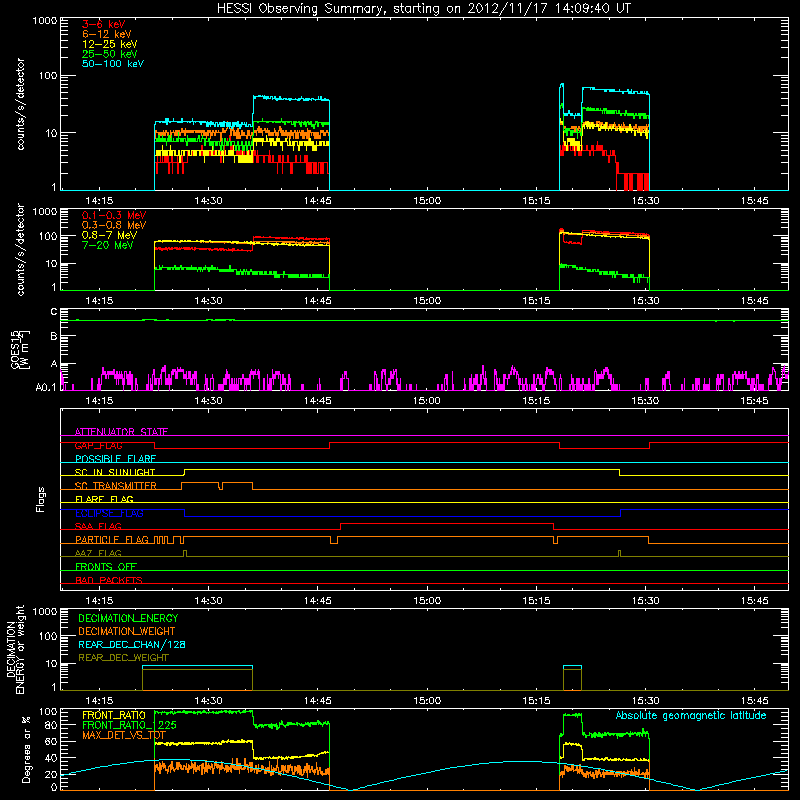The height and width of the screenshot is (800, 800).
Task: Click the 15:45 tick label under GOES15 panel
Action: (755, 401)
